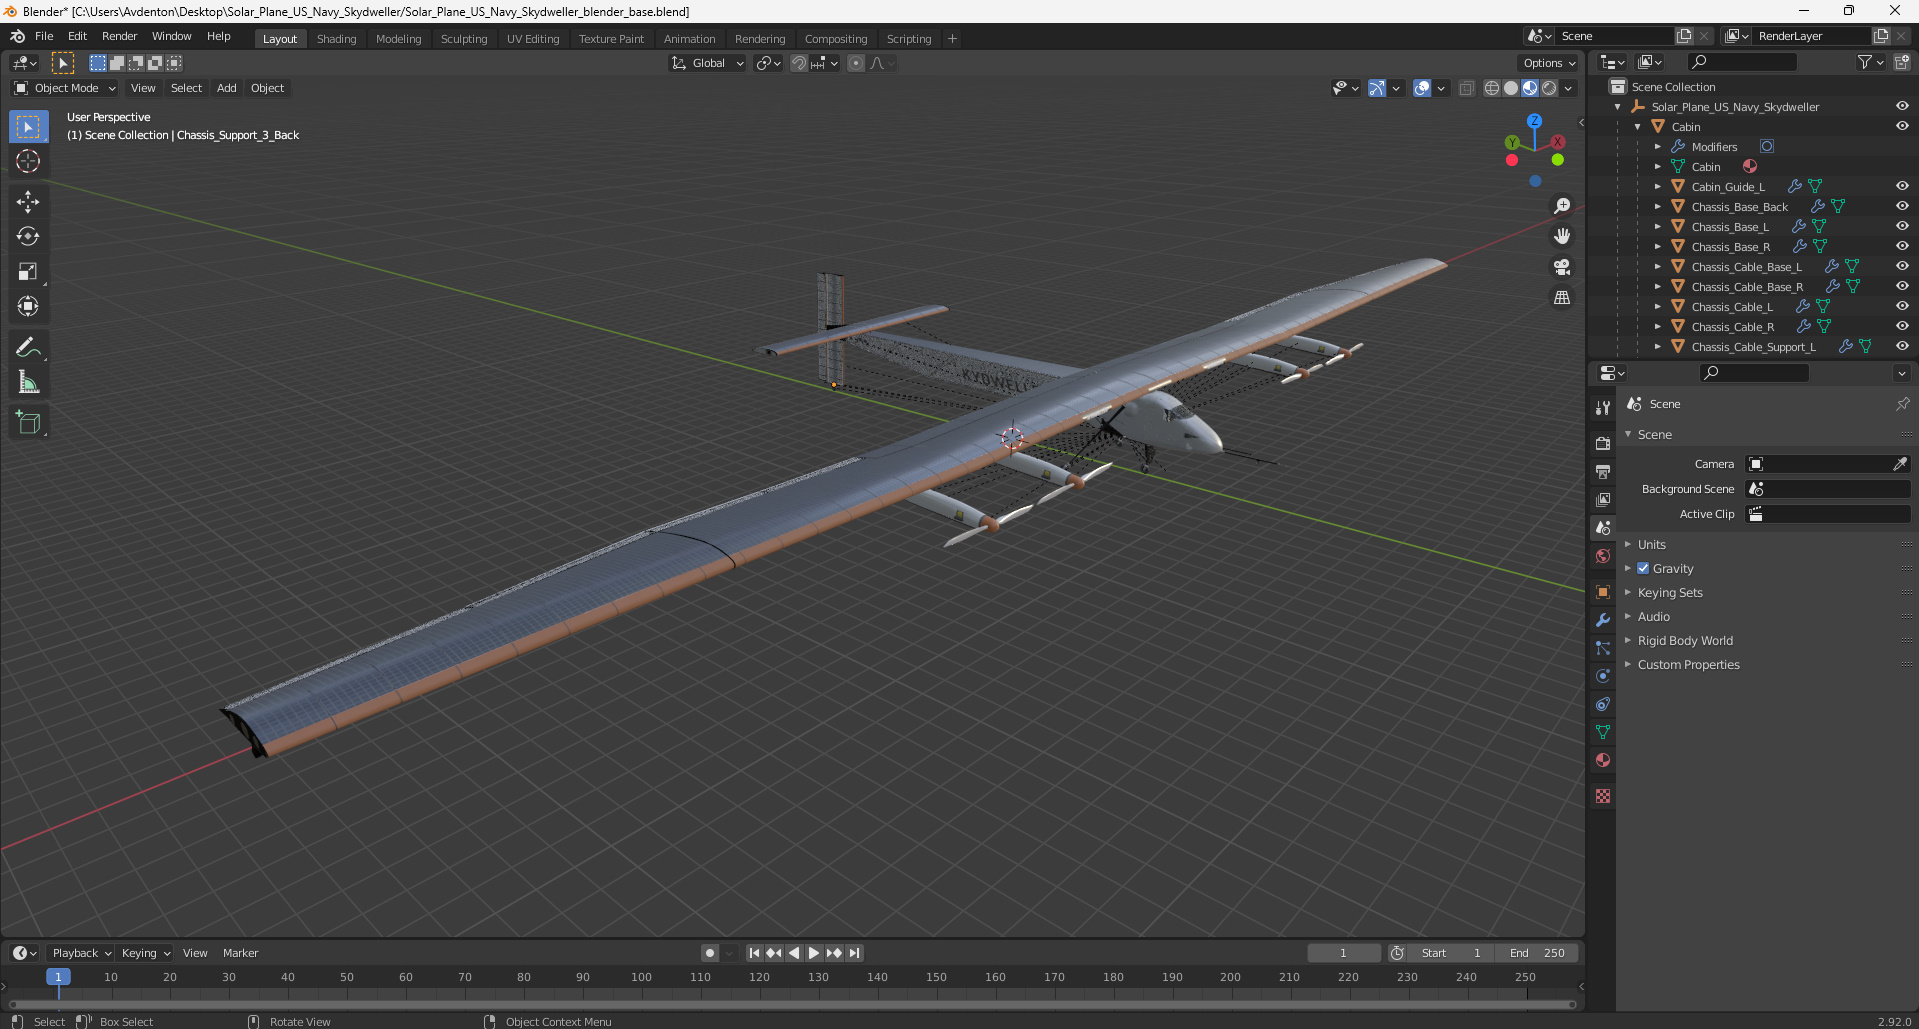Click the timeline horizontal scrollbar

792,1004
